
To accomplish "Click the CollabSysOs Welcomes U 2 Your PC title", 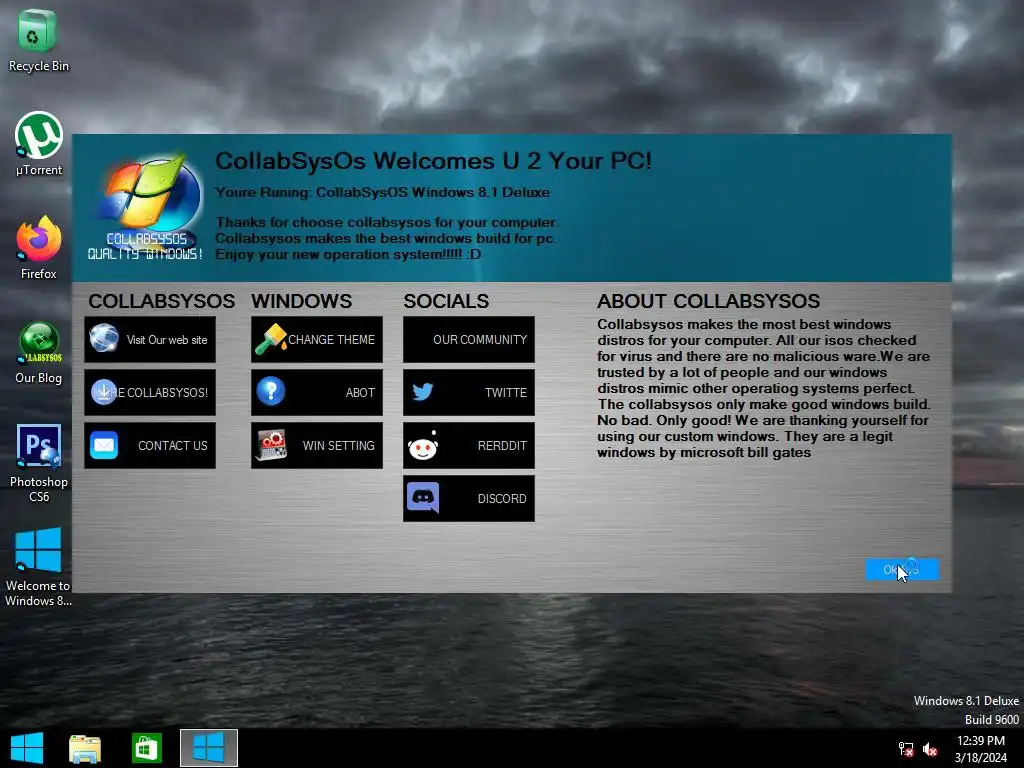I will tap(434, 161).
